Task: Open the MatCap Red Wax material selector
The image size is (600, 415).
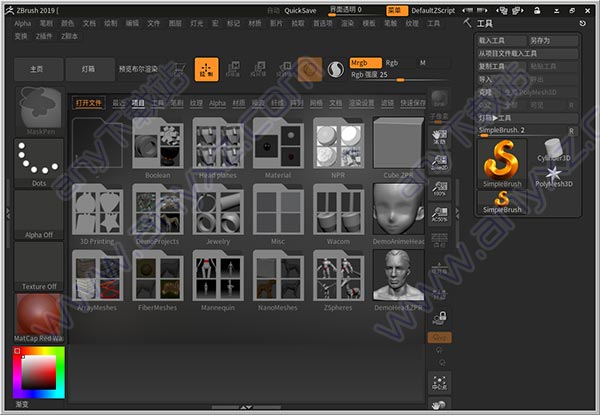Action: [39, 318]
